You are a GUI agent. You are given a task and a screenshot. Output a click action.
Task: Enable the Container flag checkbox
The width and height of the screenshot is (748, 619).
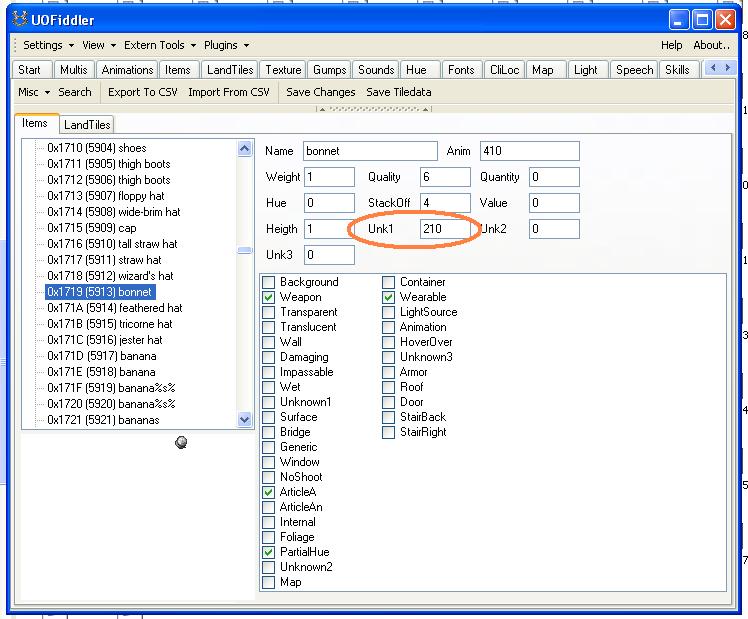[x=388, y=282]
